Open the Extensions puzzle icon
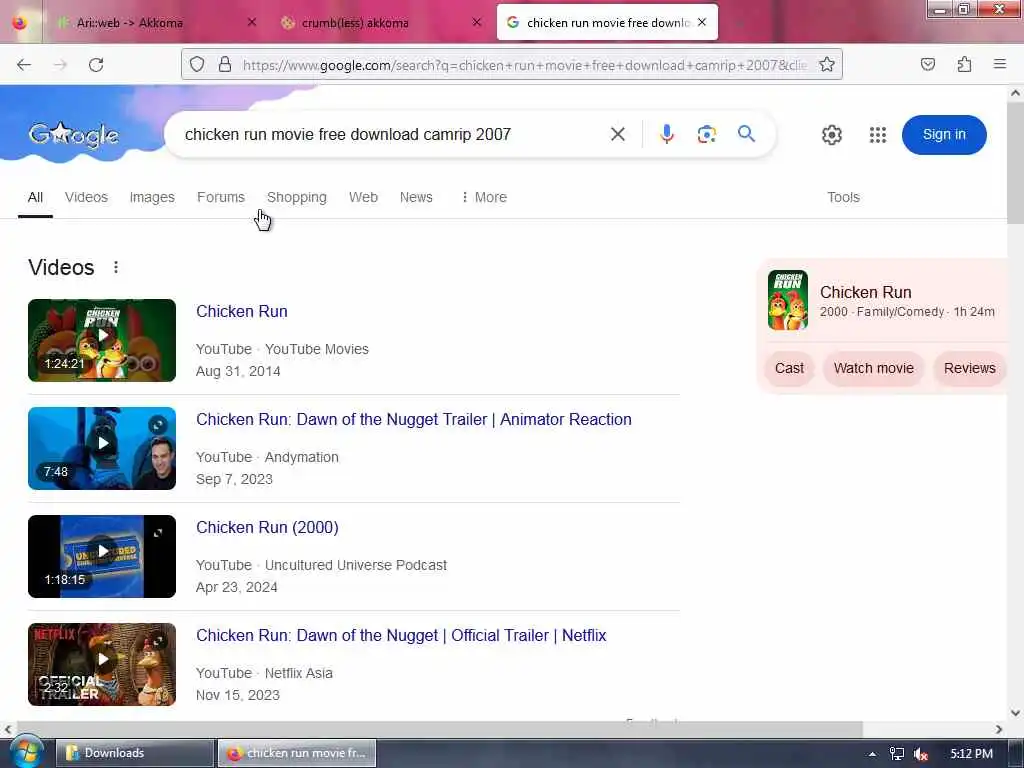 pyautogui.click(x=964, y=65)
